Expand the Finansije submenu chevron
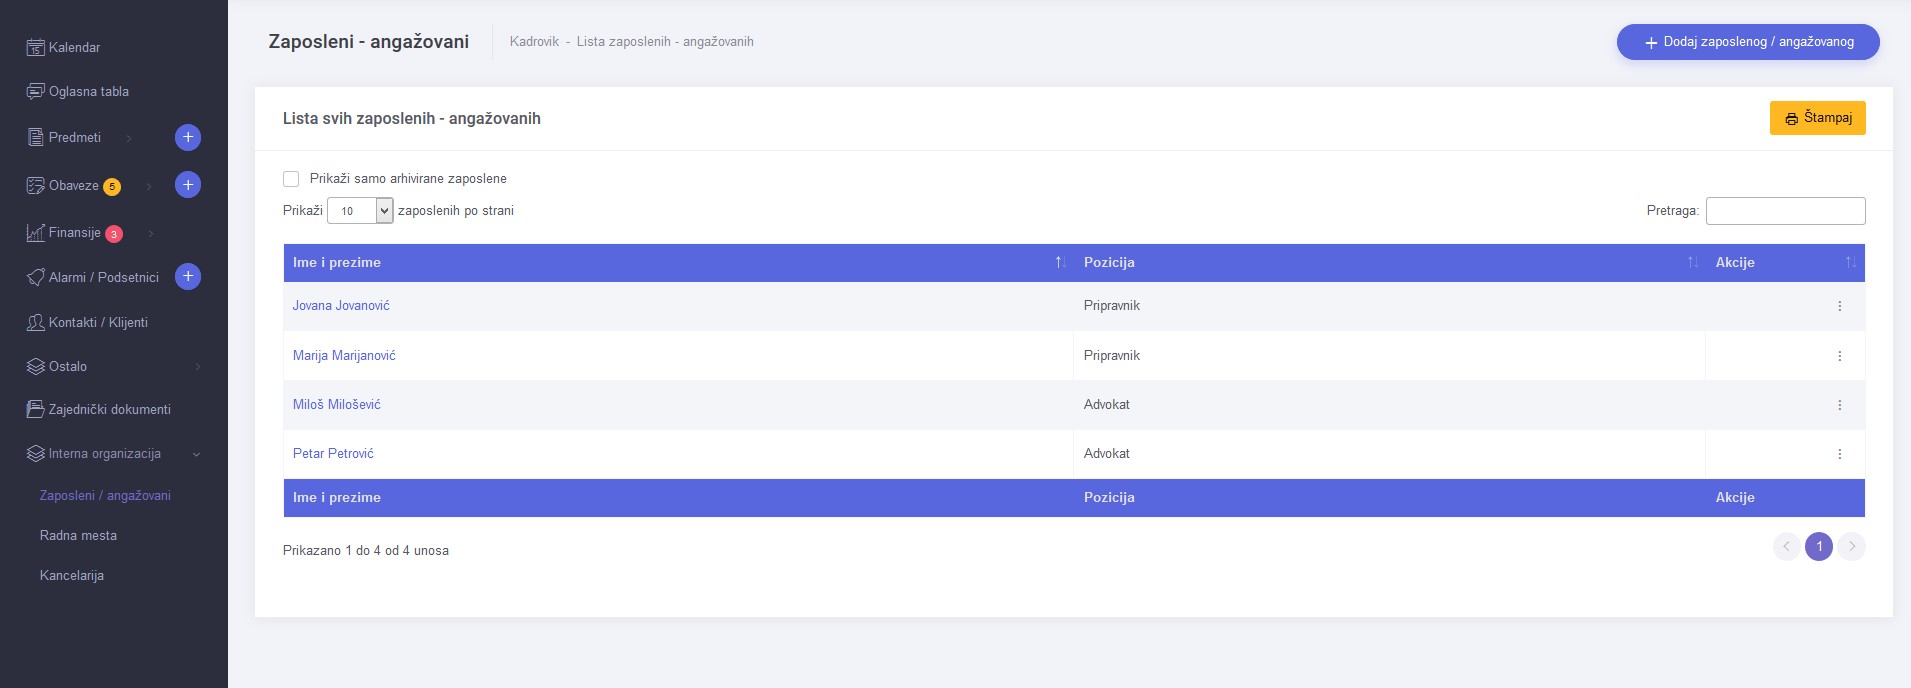Image resolution: width=1911 pixels, height=688 pixels. coord(151,234)
